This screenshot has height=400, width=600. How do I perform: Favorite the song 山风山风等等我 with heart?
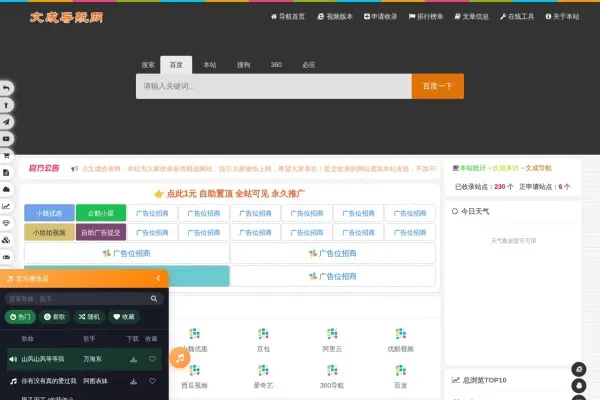(x=152, y=359)
